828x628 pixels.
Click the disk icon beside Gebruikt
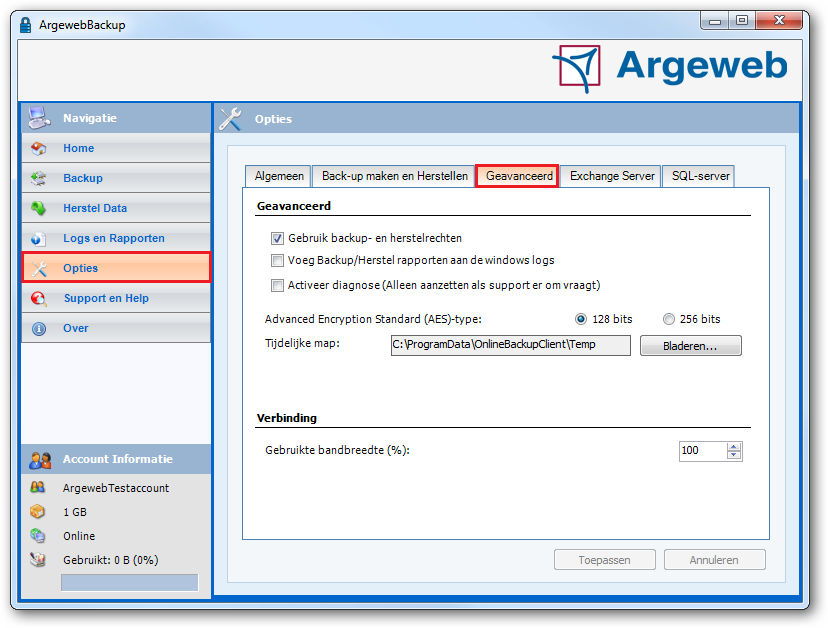pos(37,559)
